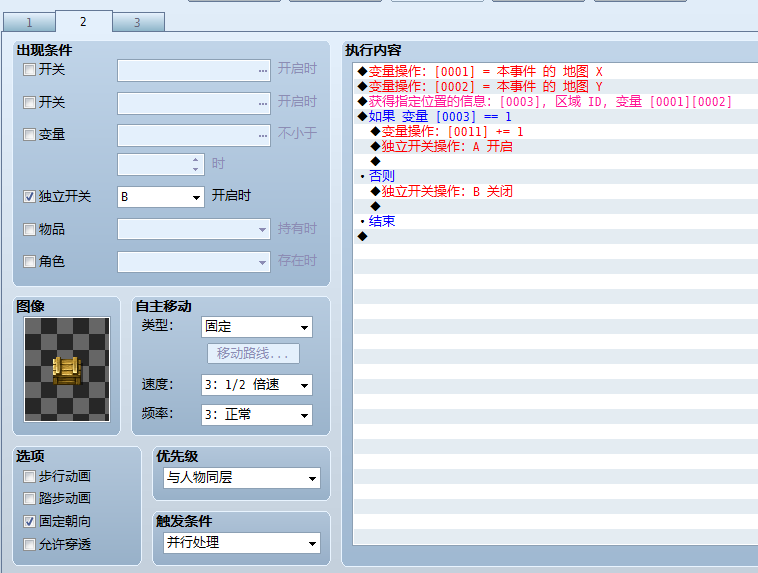Click the 变量 selection field
This screenshot has width=758, height=573.
point(194,135)
